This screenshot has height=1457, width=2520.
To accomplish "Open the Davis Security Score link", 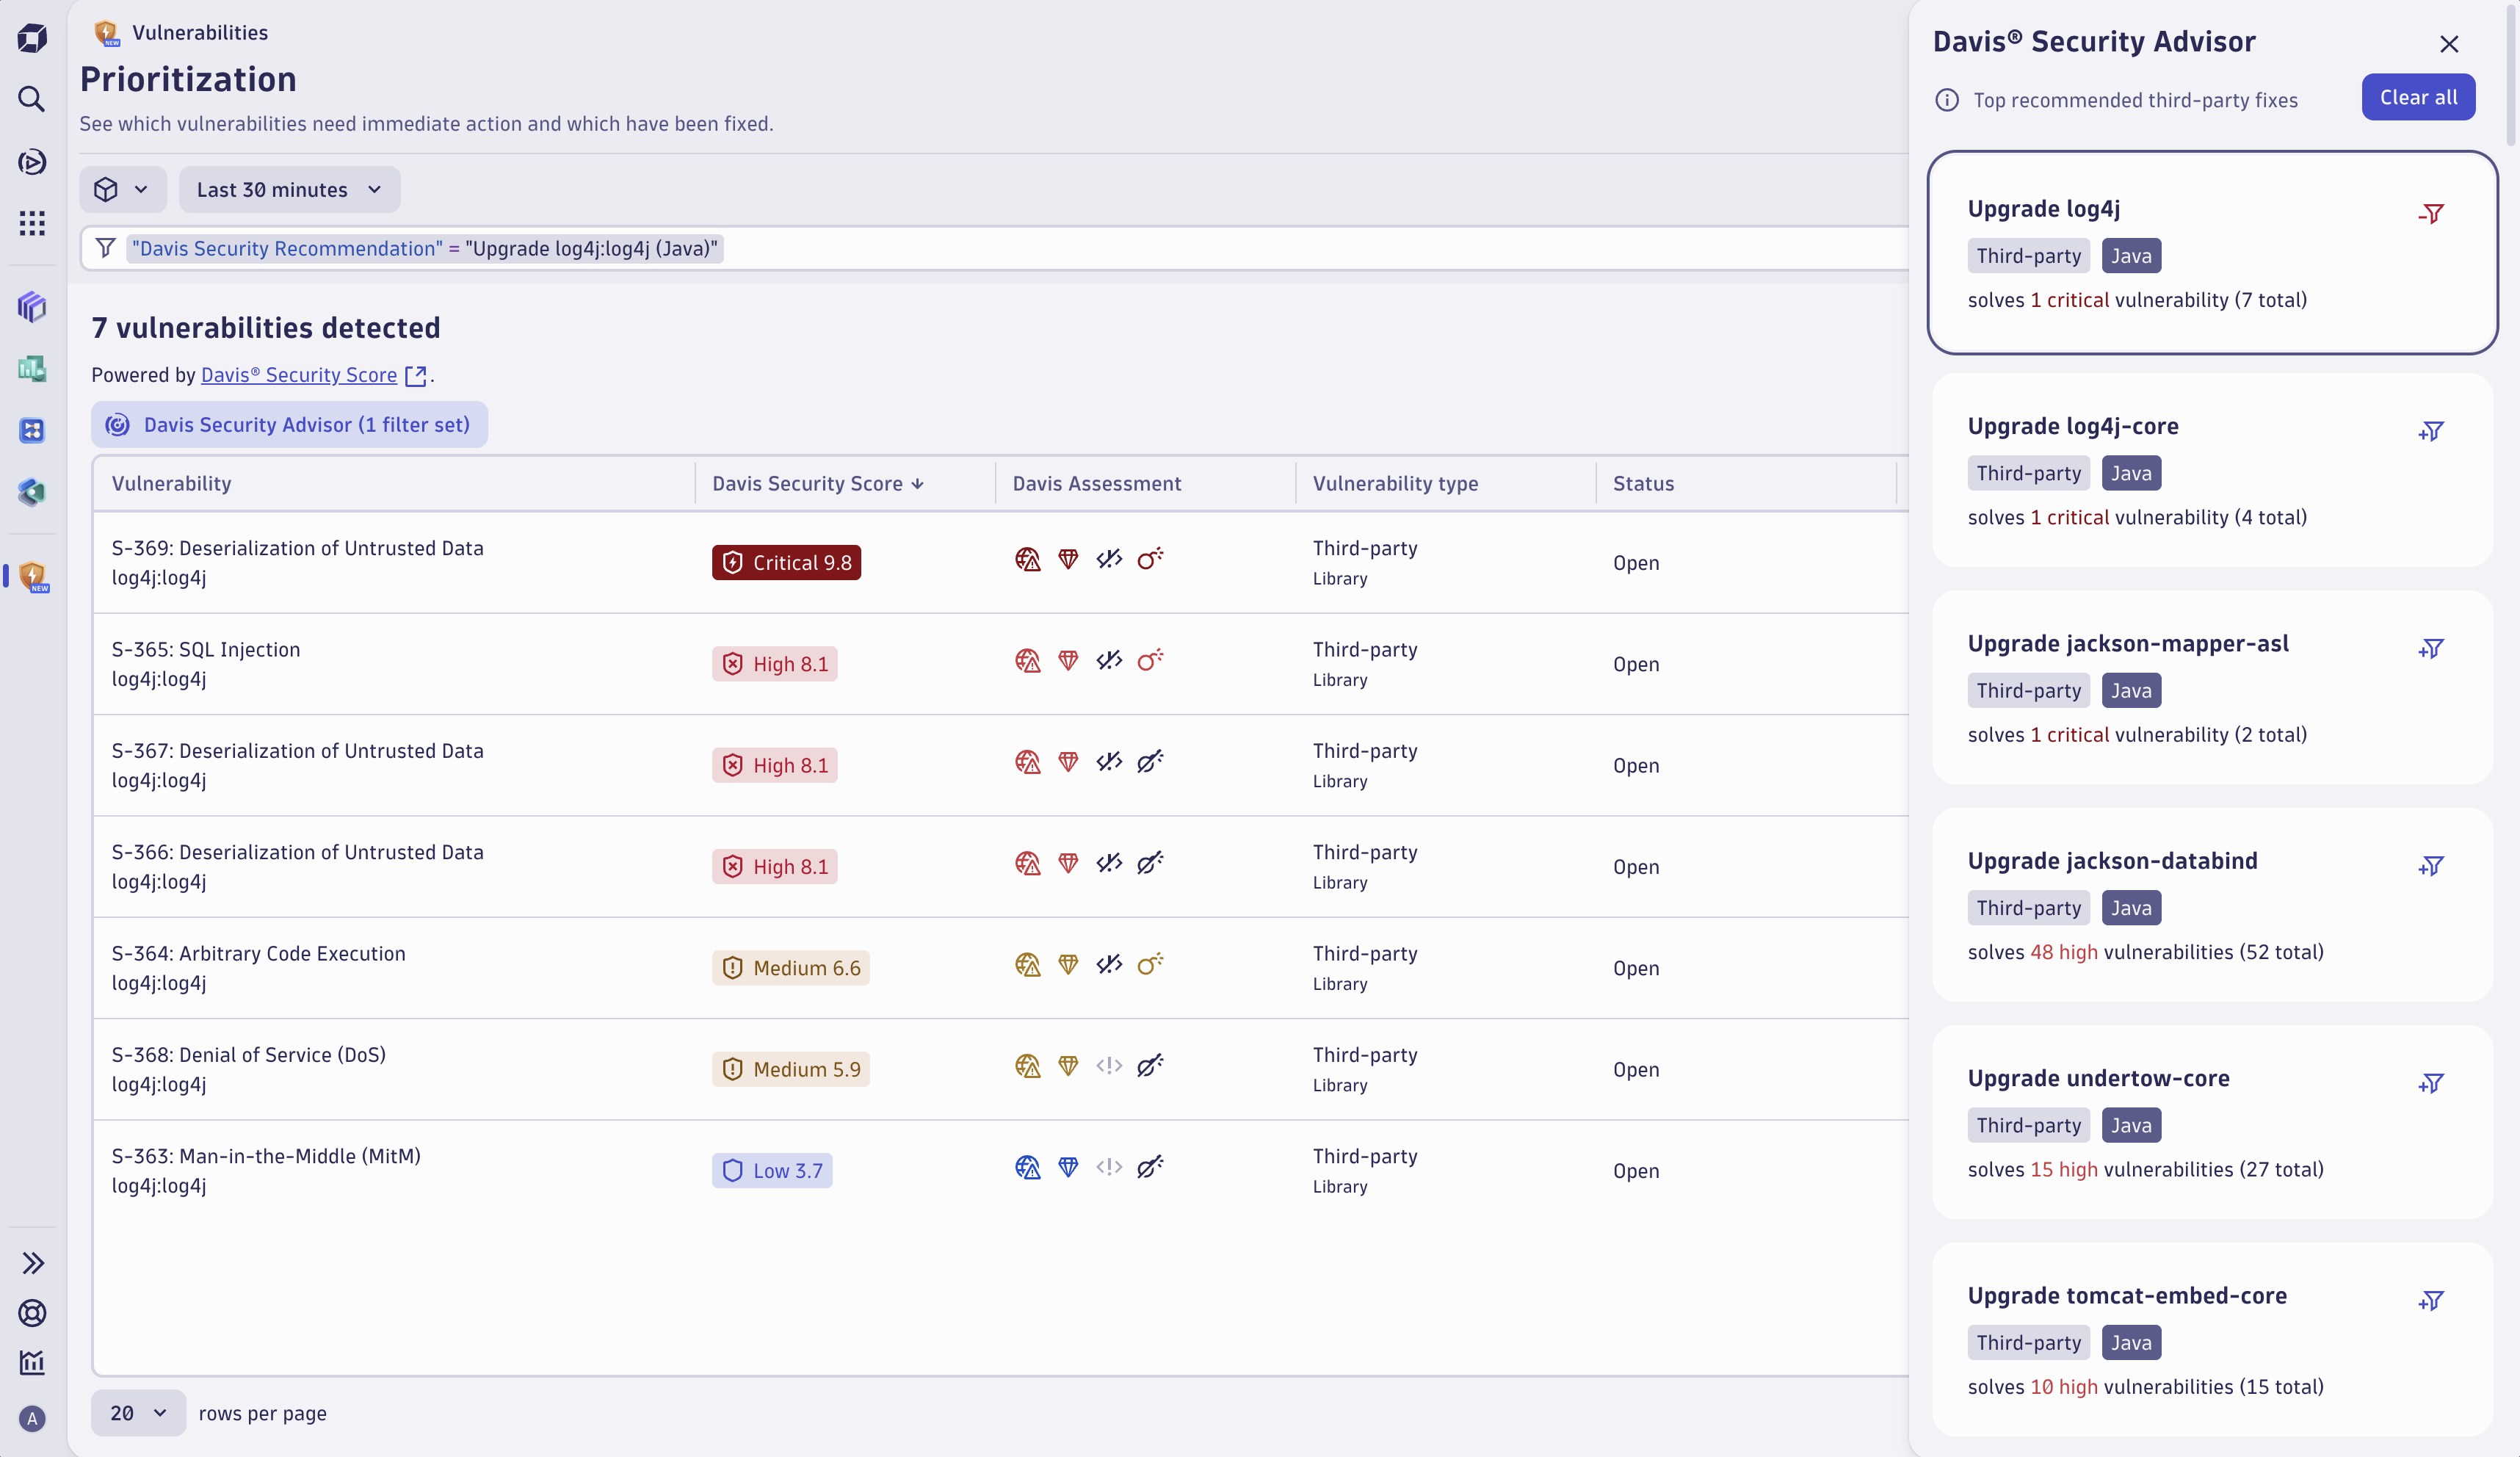I will point(299,375).
